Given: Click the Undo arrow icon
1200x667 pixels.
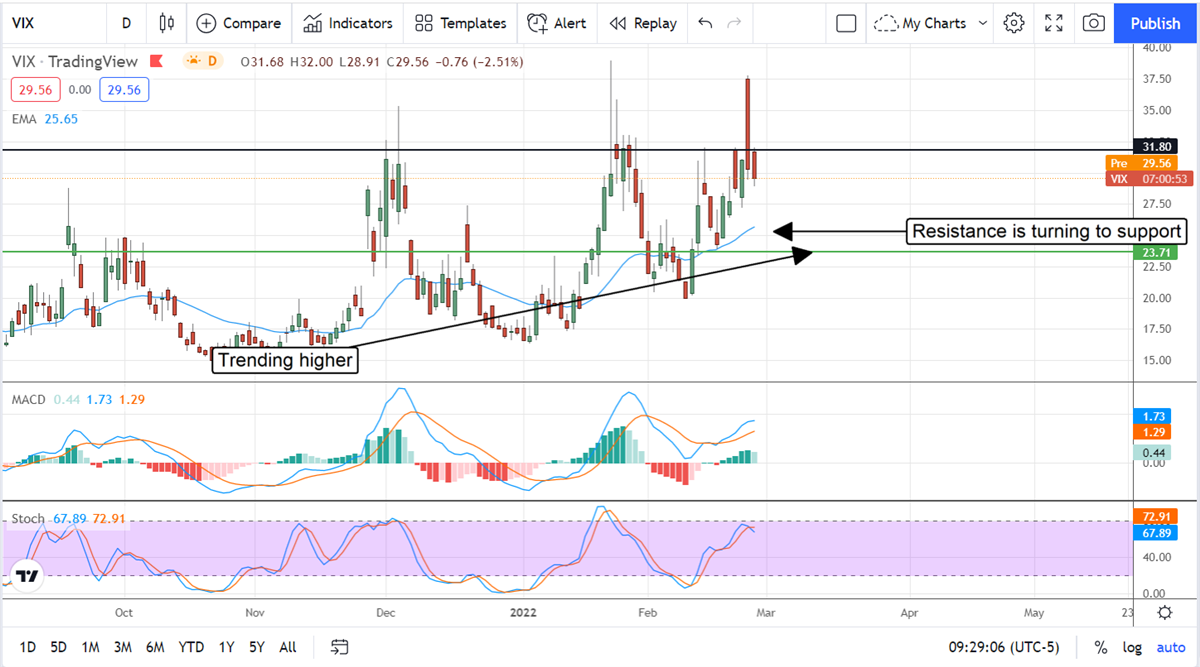Looking at the screenshot, I should click(x=706, y=23).
